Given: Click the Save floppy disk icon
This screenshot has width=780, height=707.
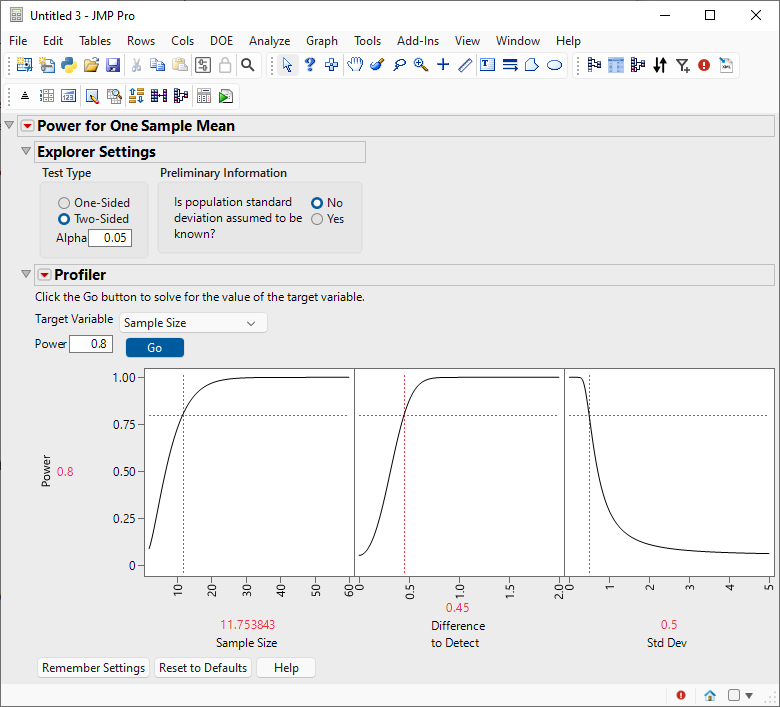Looking at the screenshot, I should click(x=113, y=65).
